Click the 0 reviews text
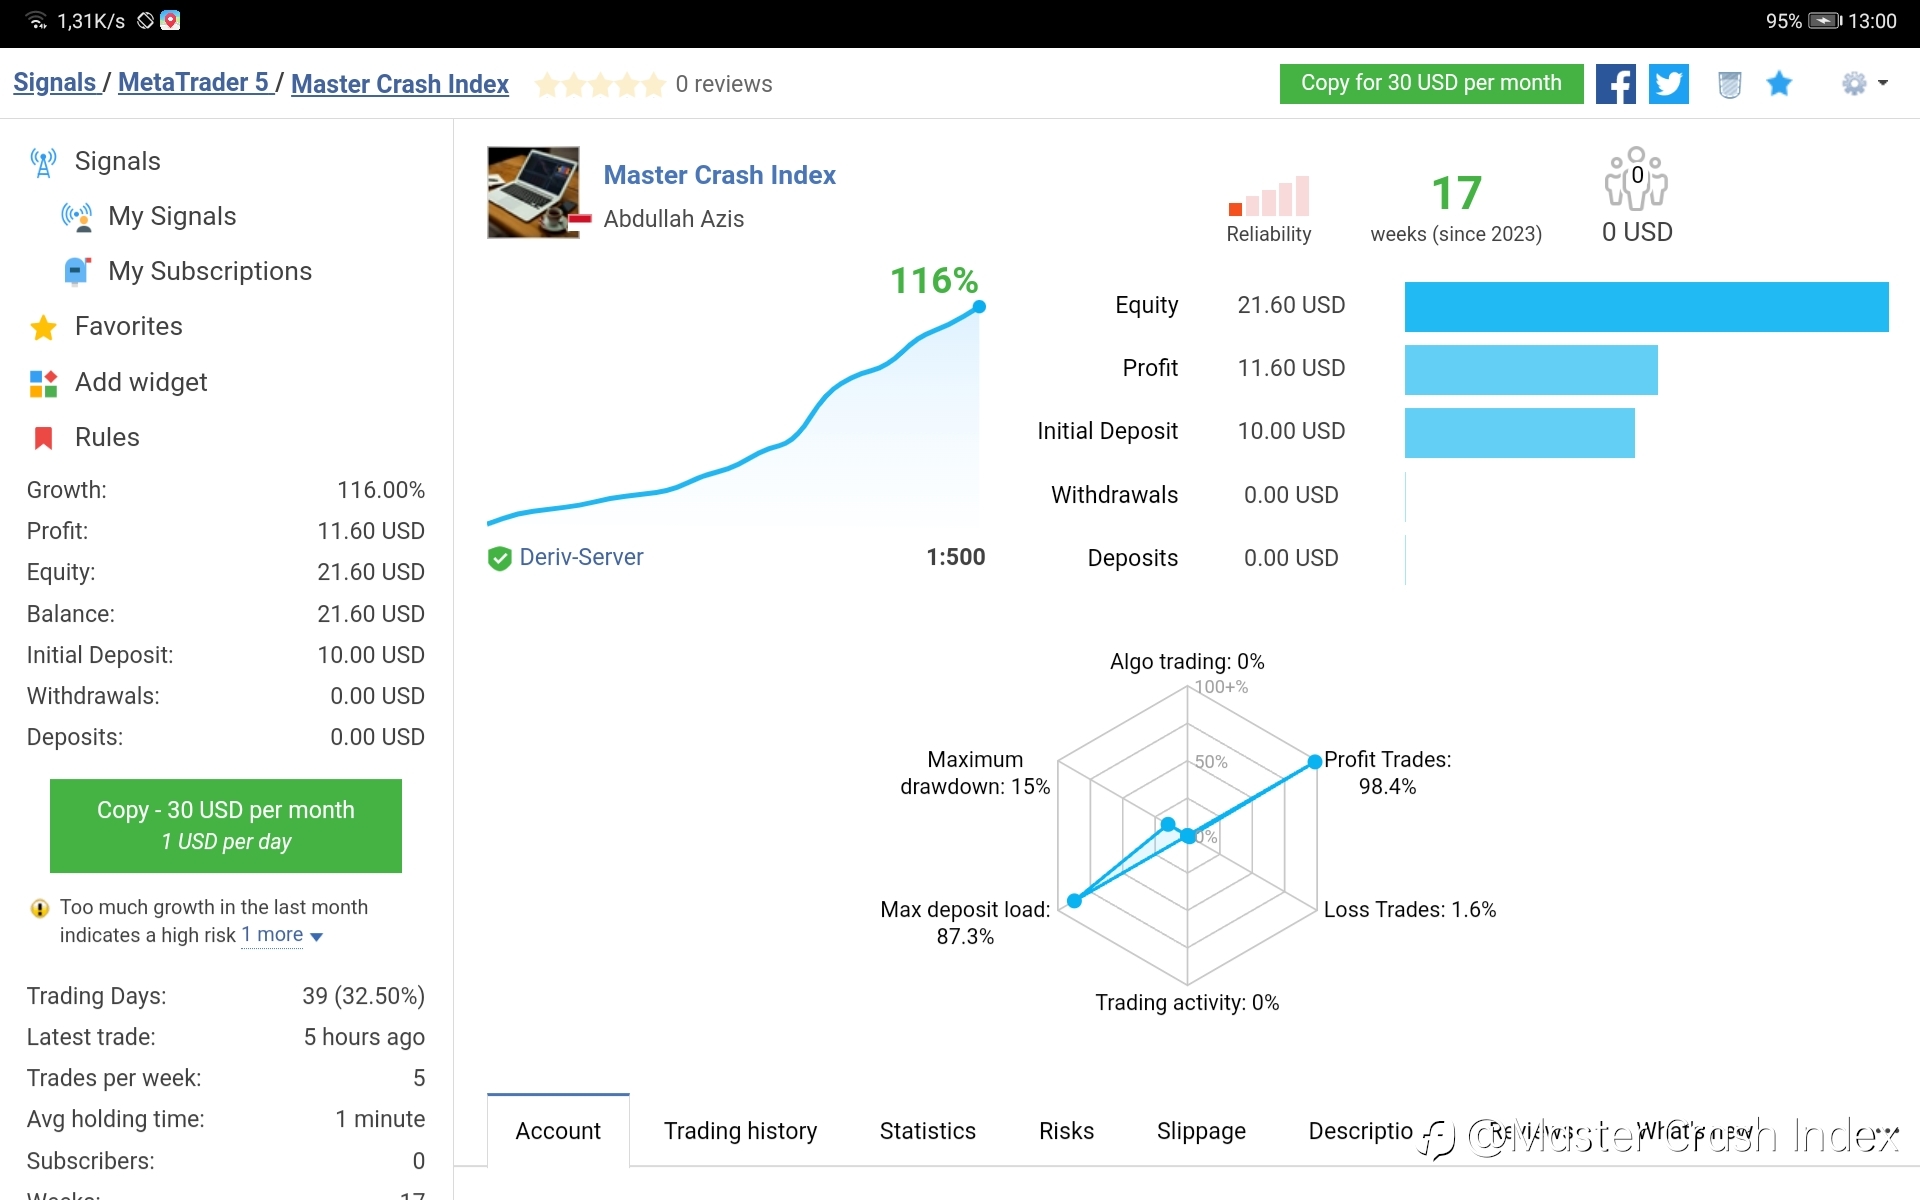 (724, 84)
